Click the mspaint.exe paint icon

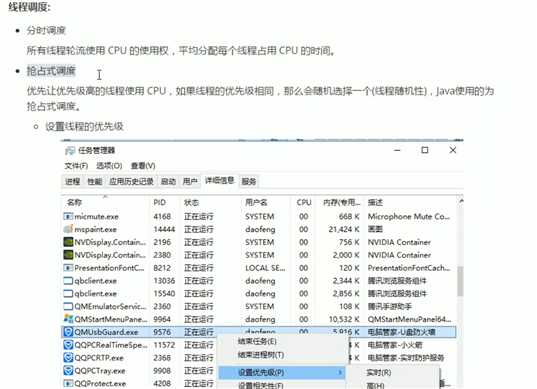[68, 229]
